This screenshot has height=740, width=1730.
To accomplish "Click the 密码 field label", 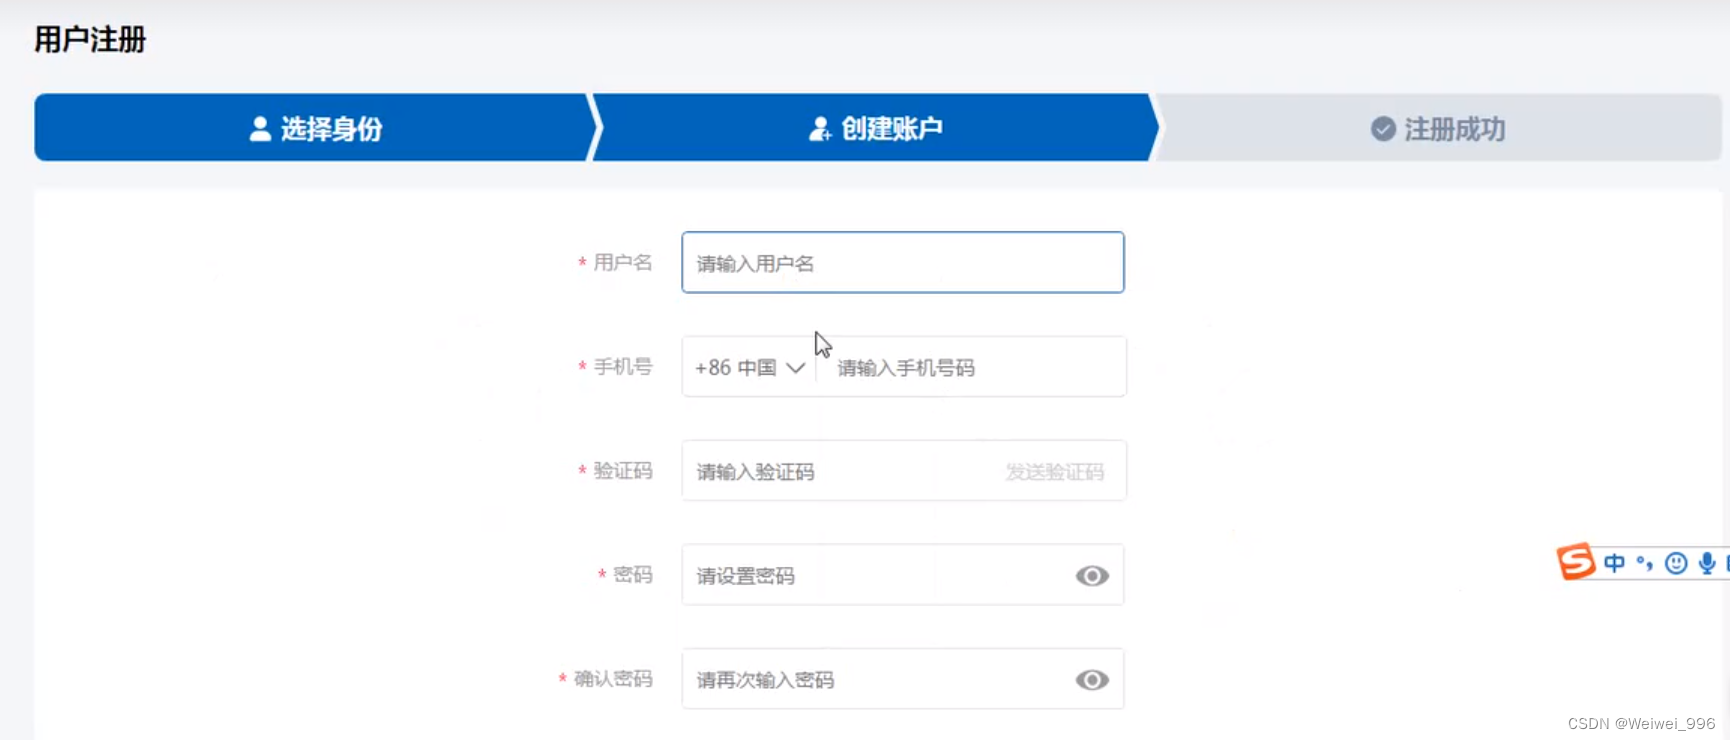I will point(632,575).
